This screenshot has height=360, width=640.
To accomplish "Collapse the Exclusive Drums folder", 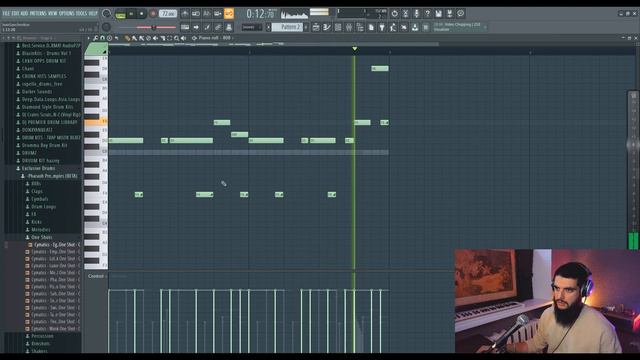I will [38, 168].
